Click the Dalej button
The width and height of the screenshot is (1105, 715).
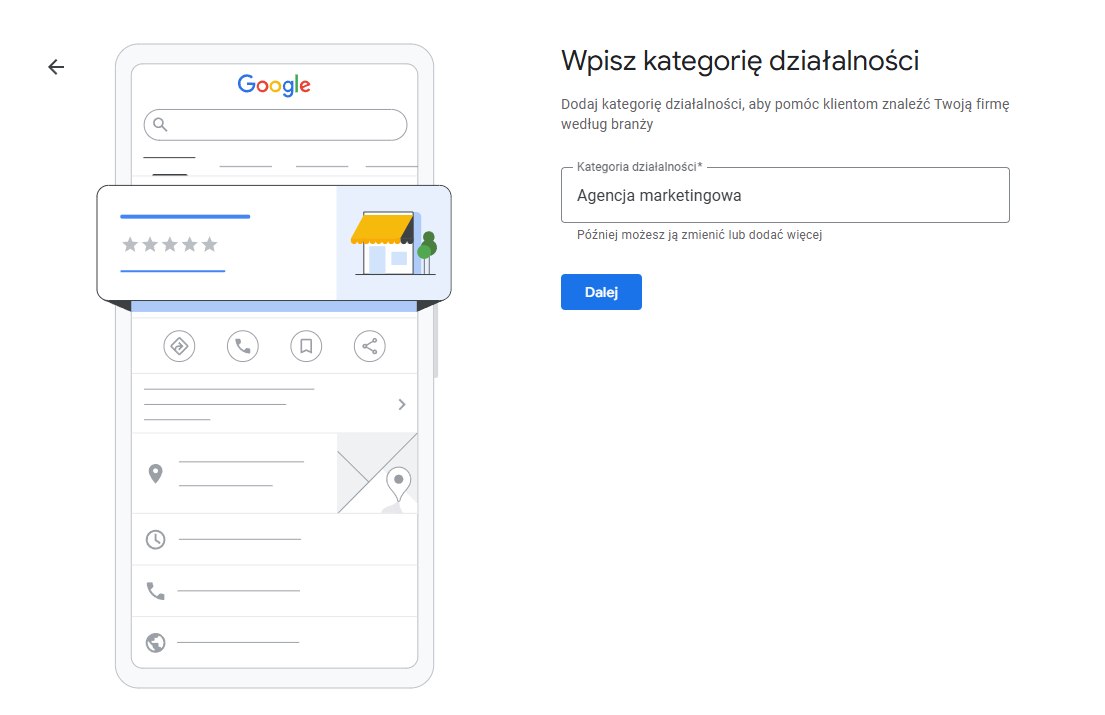[601, 291]
